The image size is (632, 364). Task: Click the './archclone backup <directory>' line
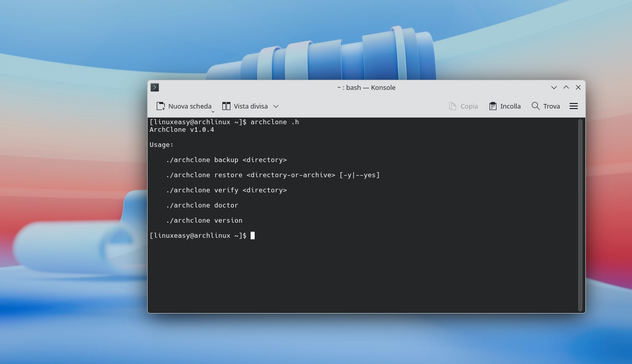226,160
